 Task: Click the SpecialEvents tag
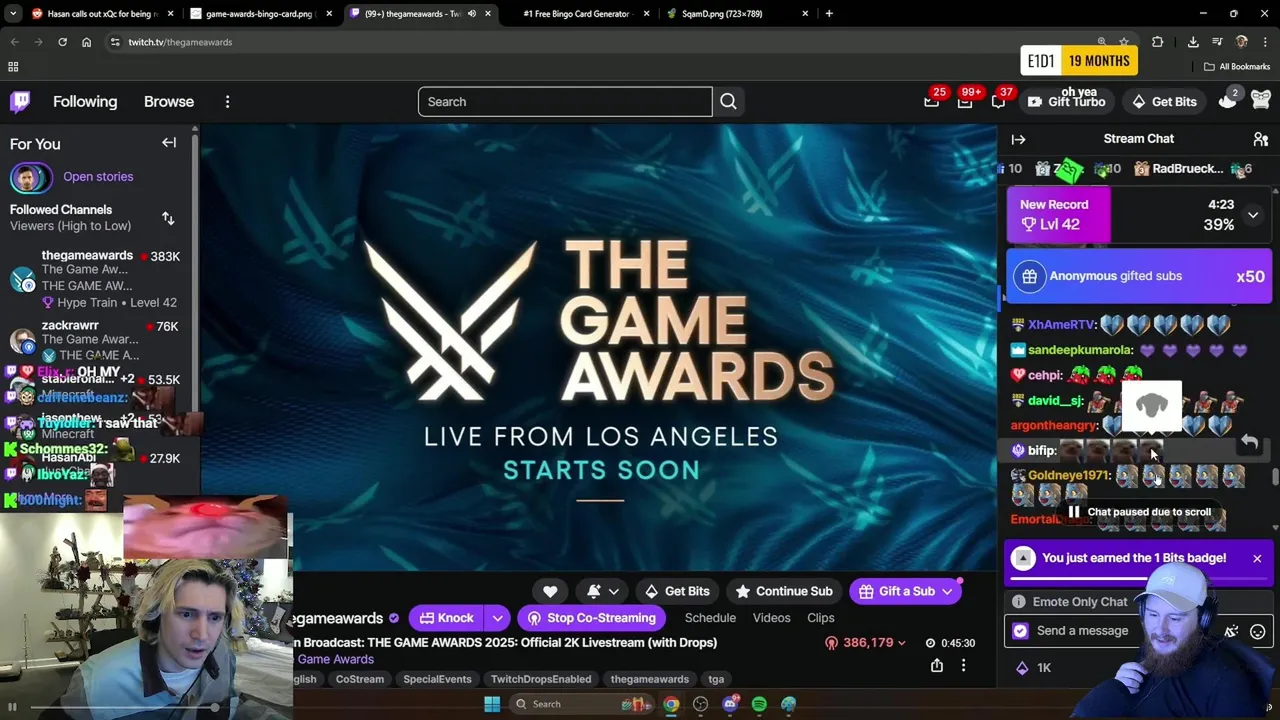437,679
